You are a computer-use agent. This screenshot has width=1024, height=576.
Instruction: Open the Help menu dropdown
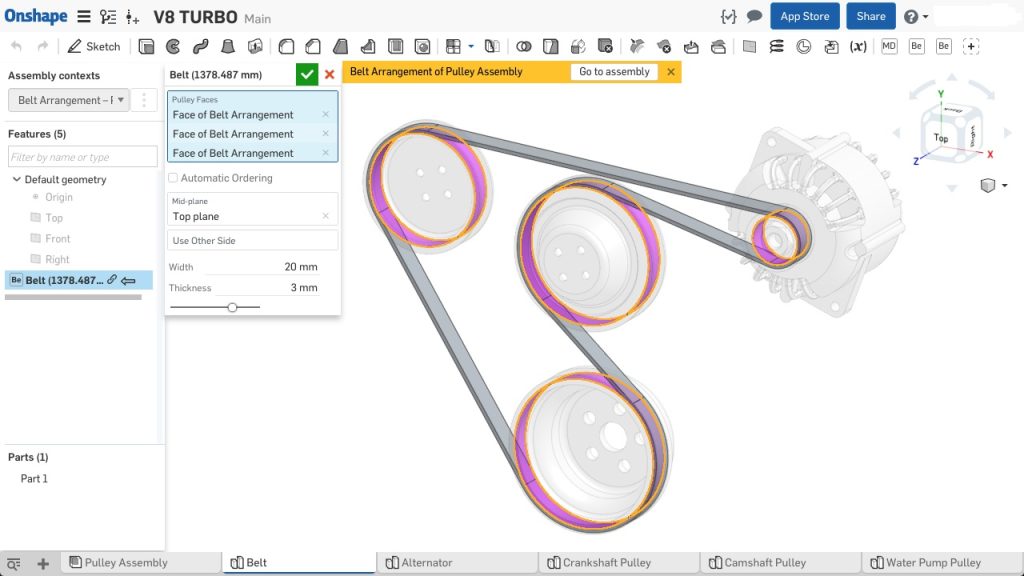tap(916, 17)
